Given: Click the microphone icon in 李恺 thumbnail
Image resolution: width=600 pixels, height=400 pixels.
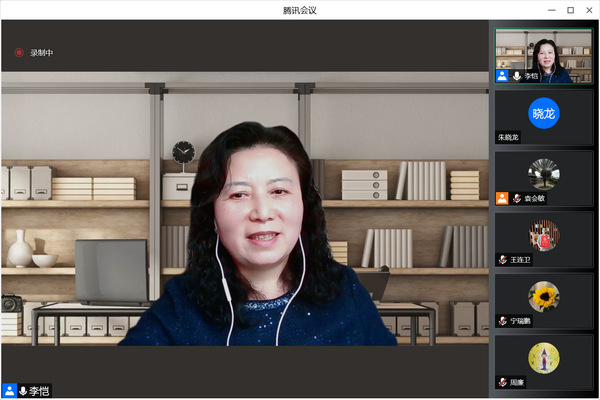Looking at the screenshot, I should pos(517,76).
